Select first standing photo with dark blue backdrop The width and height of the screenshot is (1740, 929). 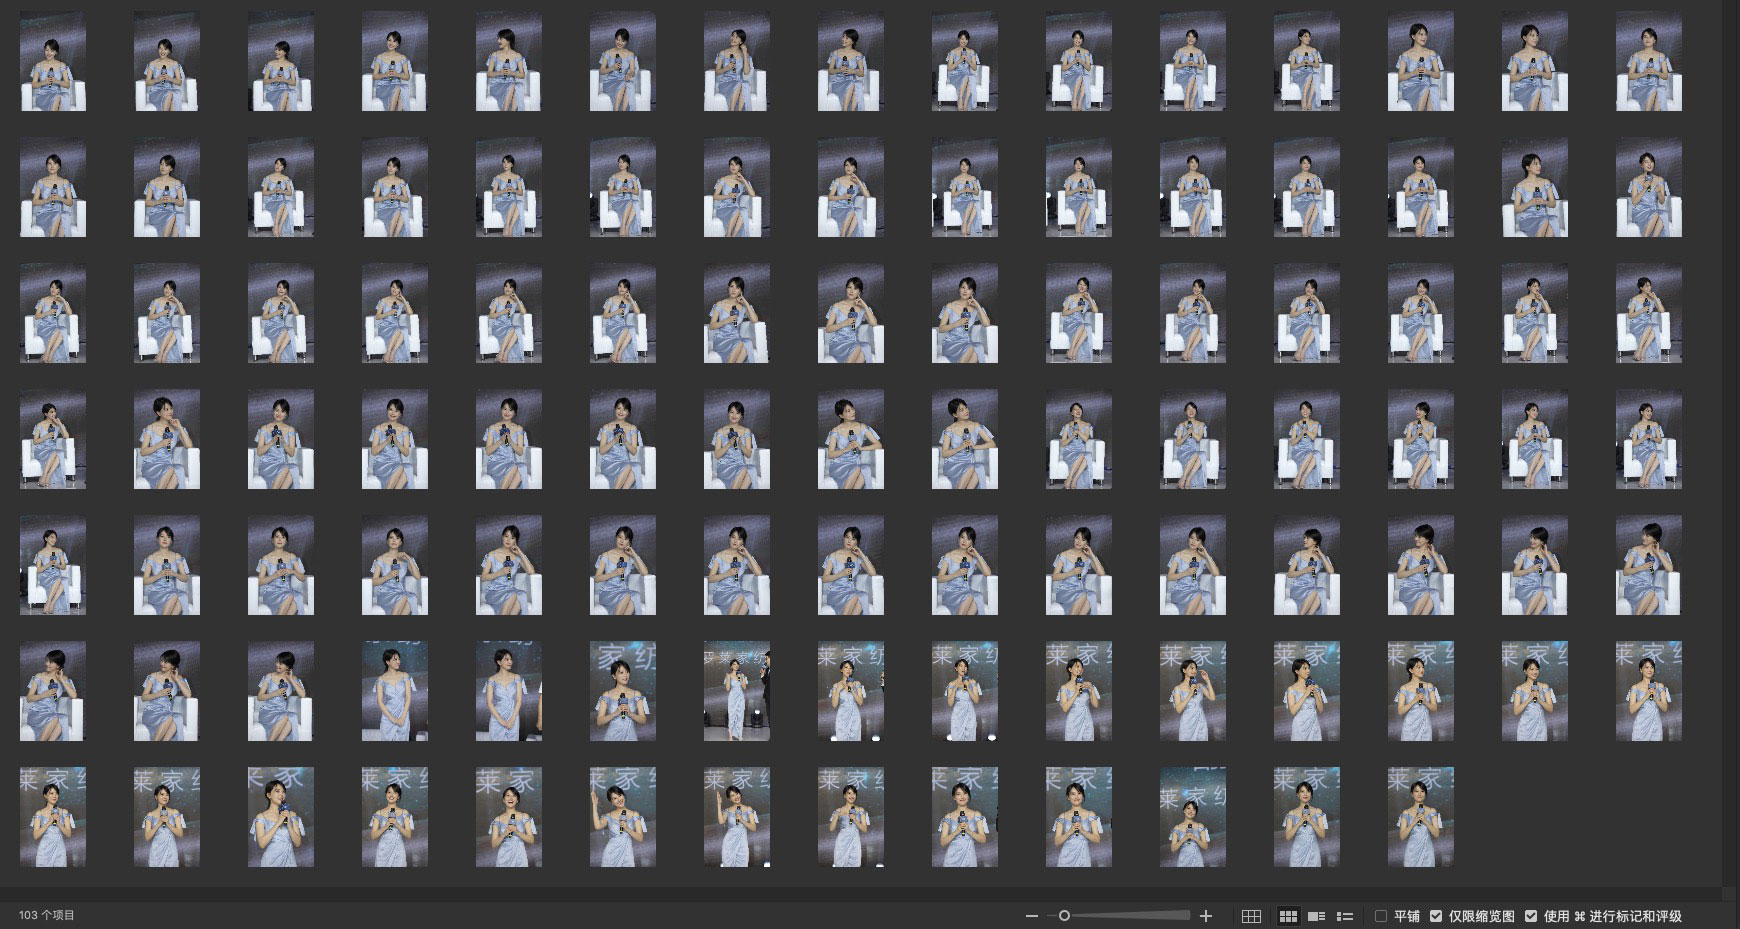(395, 691)
